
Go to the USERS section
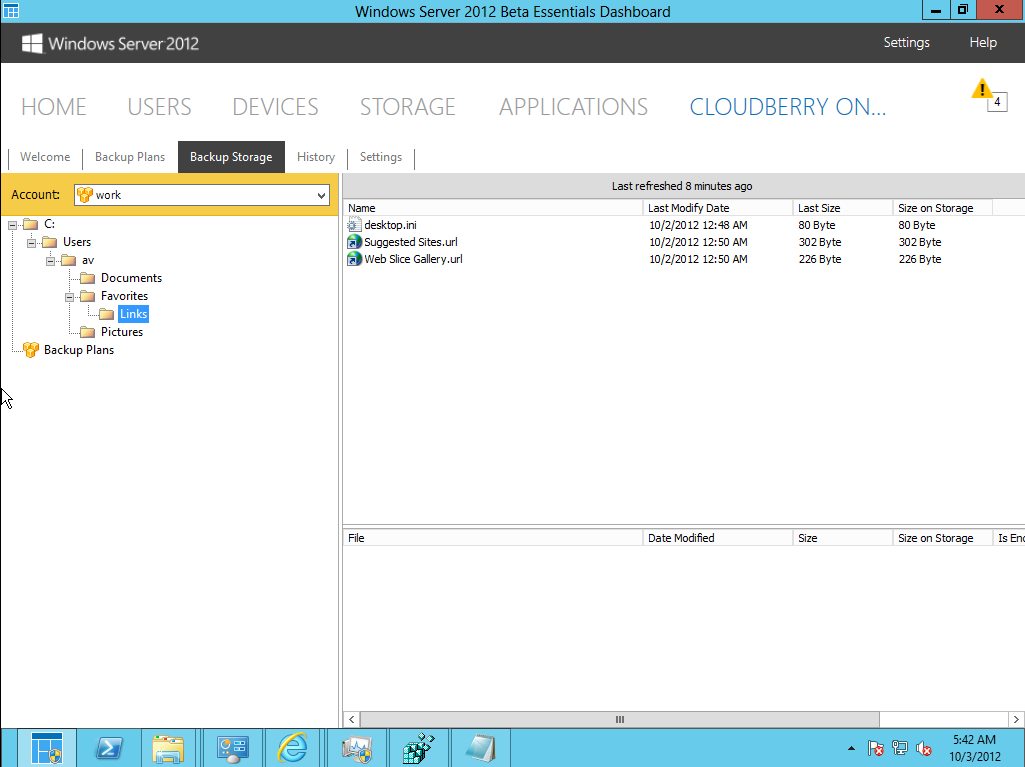(160, 107)
